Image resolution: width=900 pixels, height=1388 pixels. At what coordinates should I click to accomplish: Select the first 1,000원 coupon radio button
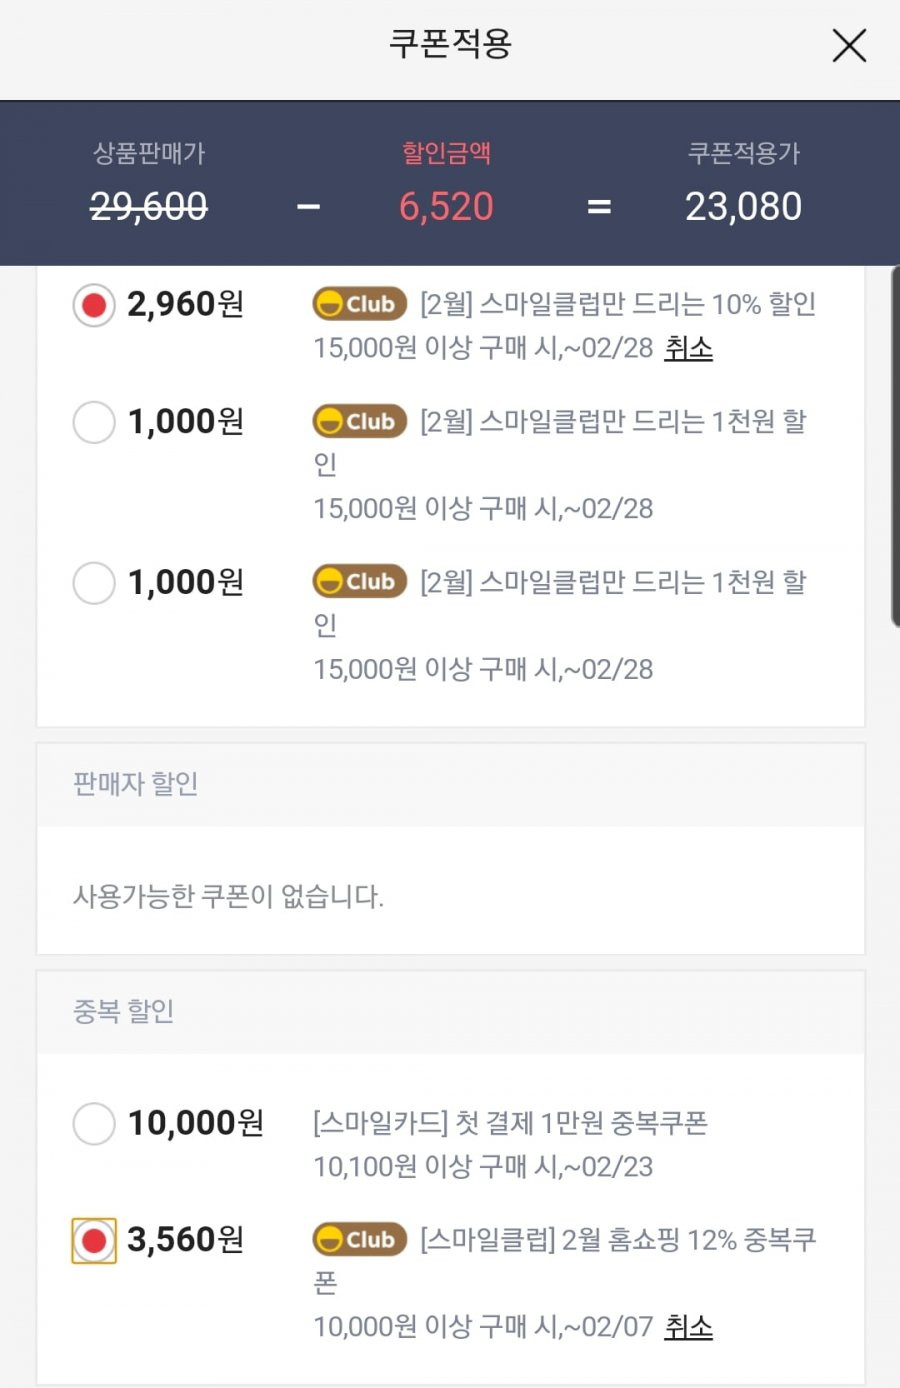point(94,422)
